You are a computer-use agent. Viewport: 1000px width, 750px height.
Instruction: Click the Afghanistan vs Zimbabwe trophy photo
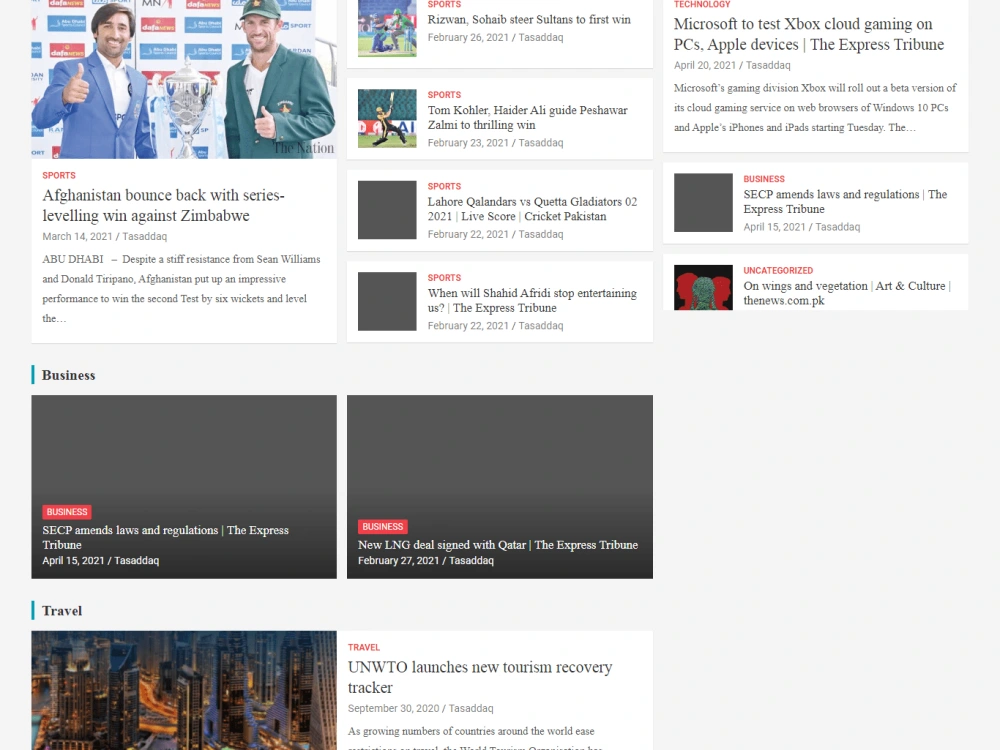184,79
